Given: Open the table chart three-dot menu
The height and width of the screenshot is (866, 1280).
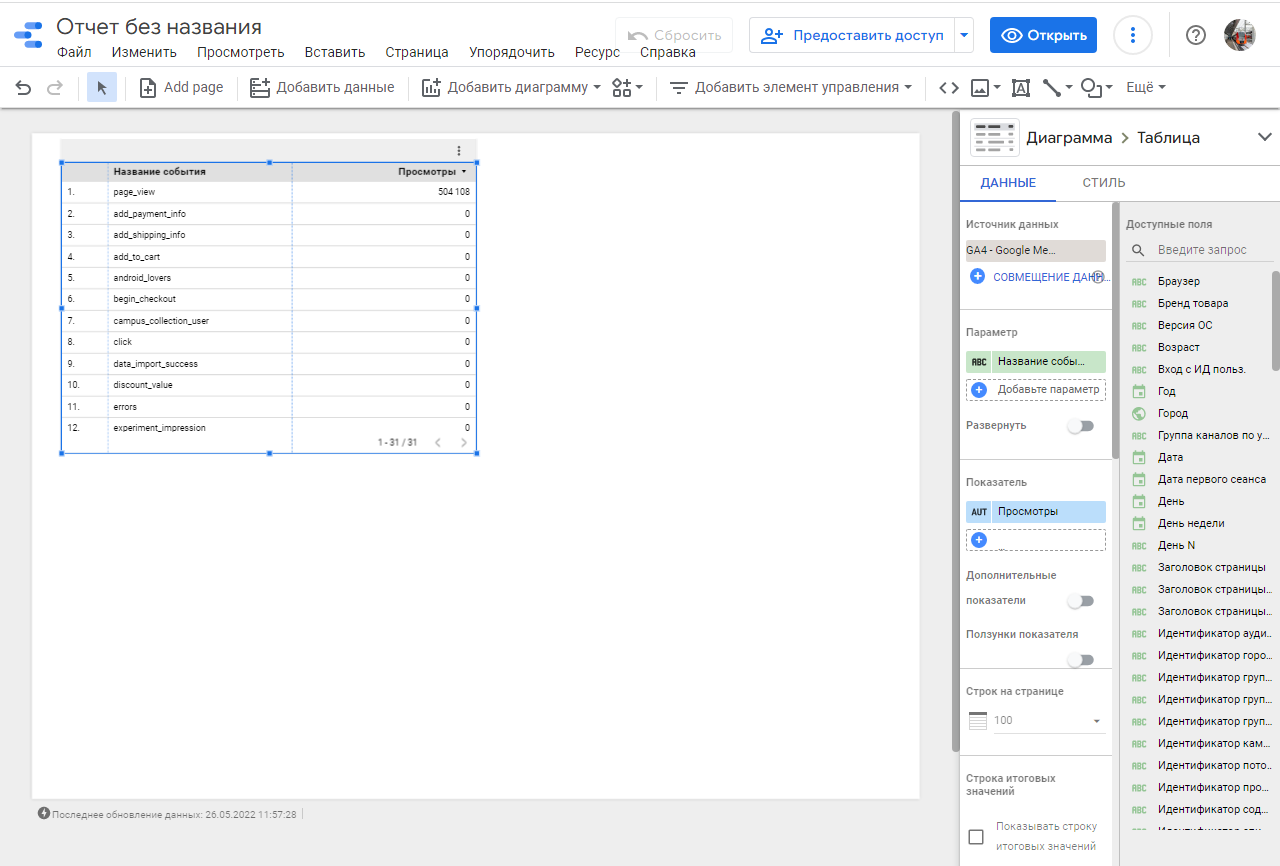Looking at the screenshot, I should click(x=459, y=151).
